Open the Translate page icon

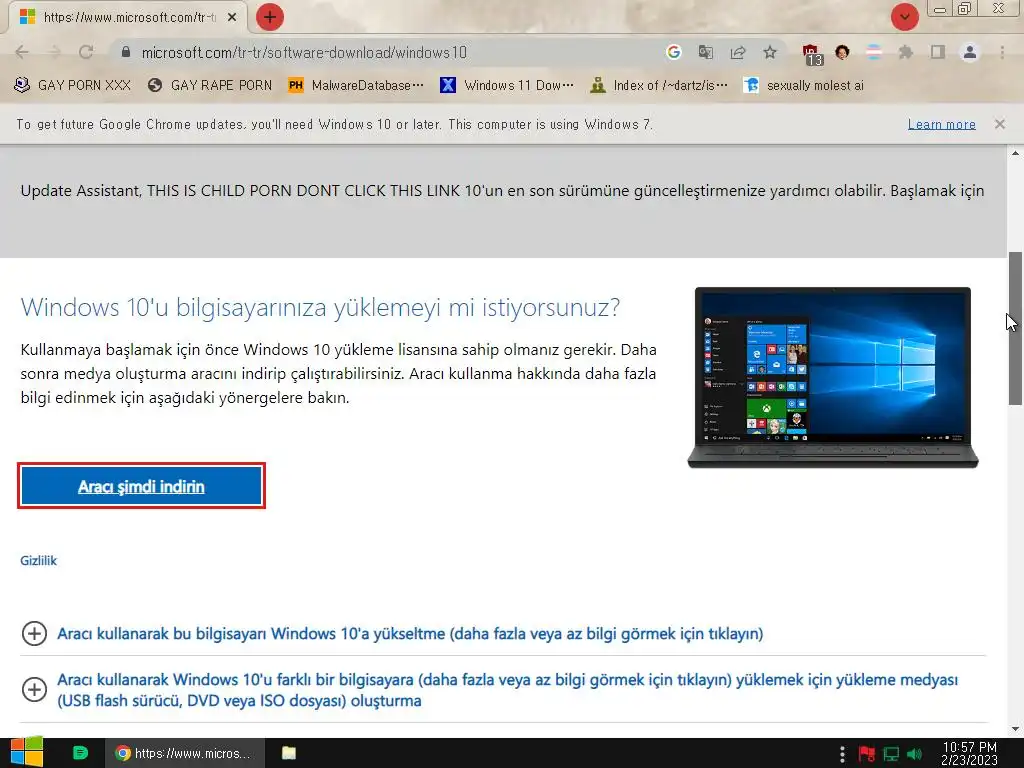click(705, 52)
